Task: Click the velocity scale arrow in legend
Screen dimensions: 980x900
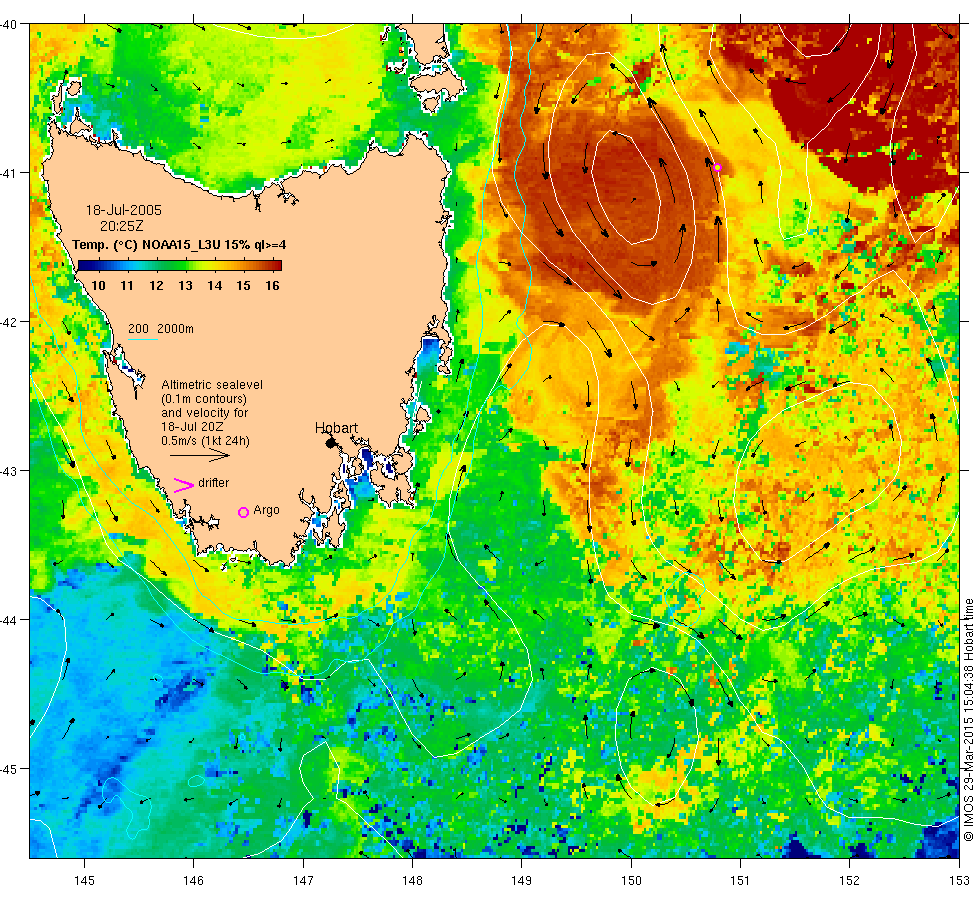Action: (x=200, y=456)
